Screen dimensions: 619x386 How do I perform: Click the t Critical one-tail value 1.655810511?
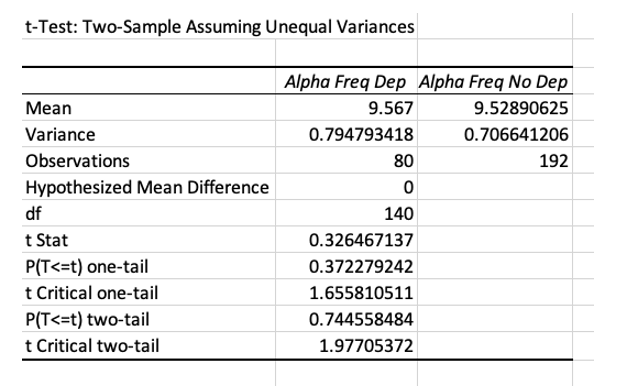[346, 293]
